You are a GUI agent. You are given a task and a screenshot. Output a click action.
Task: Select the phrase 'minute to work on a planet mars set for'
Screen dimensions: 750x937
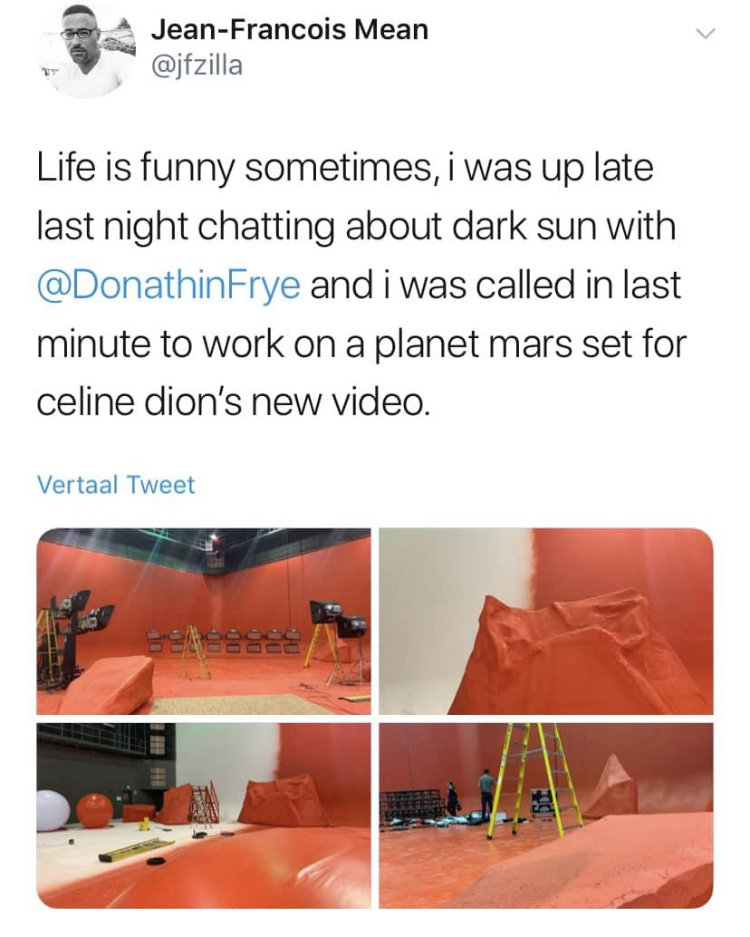362,344
